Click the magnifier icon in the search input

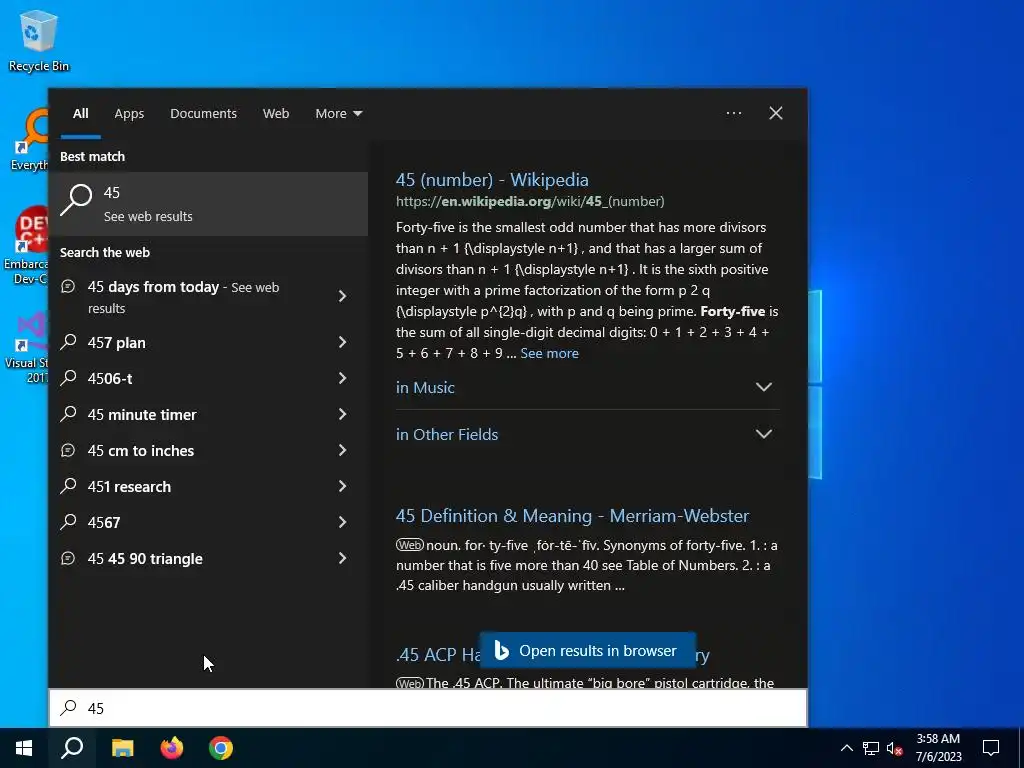pyautogui.click(x=69, y=707)
